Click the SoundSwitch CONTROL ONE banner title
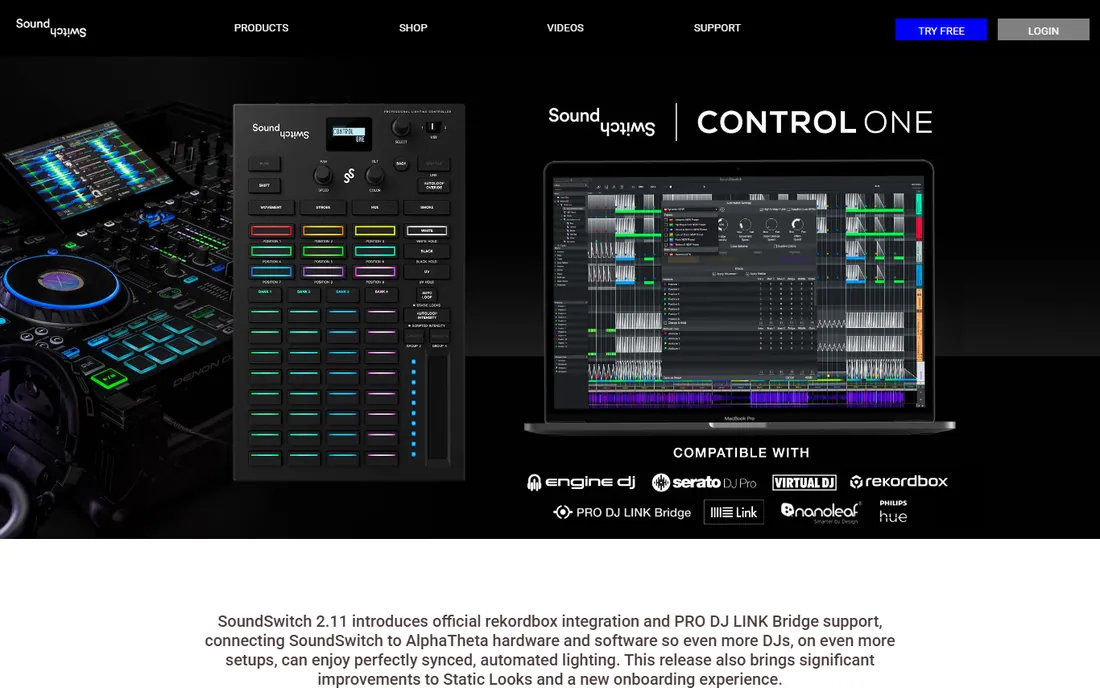This screenshot has height=688, width=1100. pos(740,122)
